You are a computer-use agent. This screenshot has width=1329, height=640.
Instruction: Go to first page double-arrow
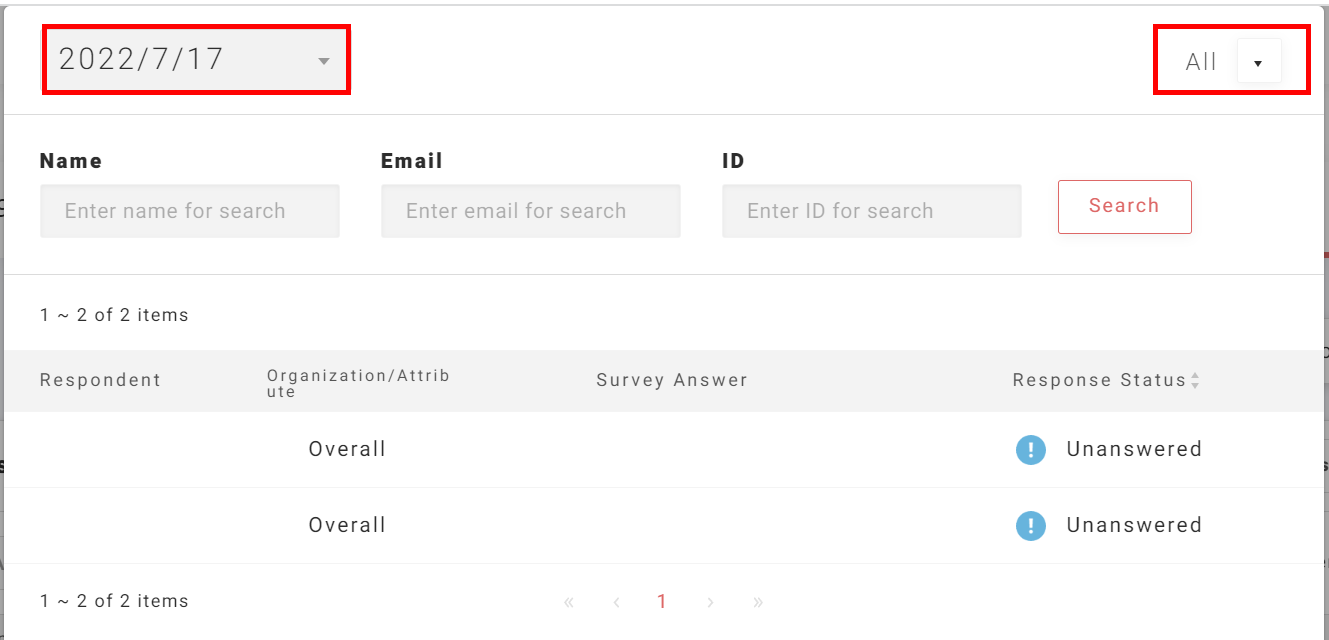tap(569, 602)
